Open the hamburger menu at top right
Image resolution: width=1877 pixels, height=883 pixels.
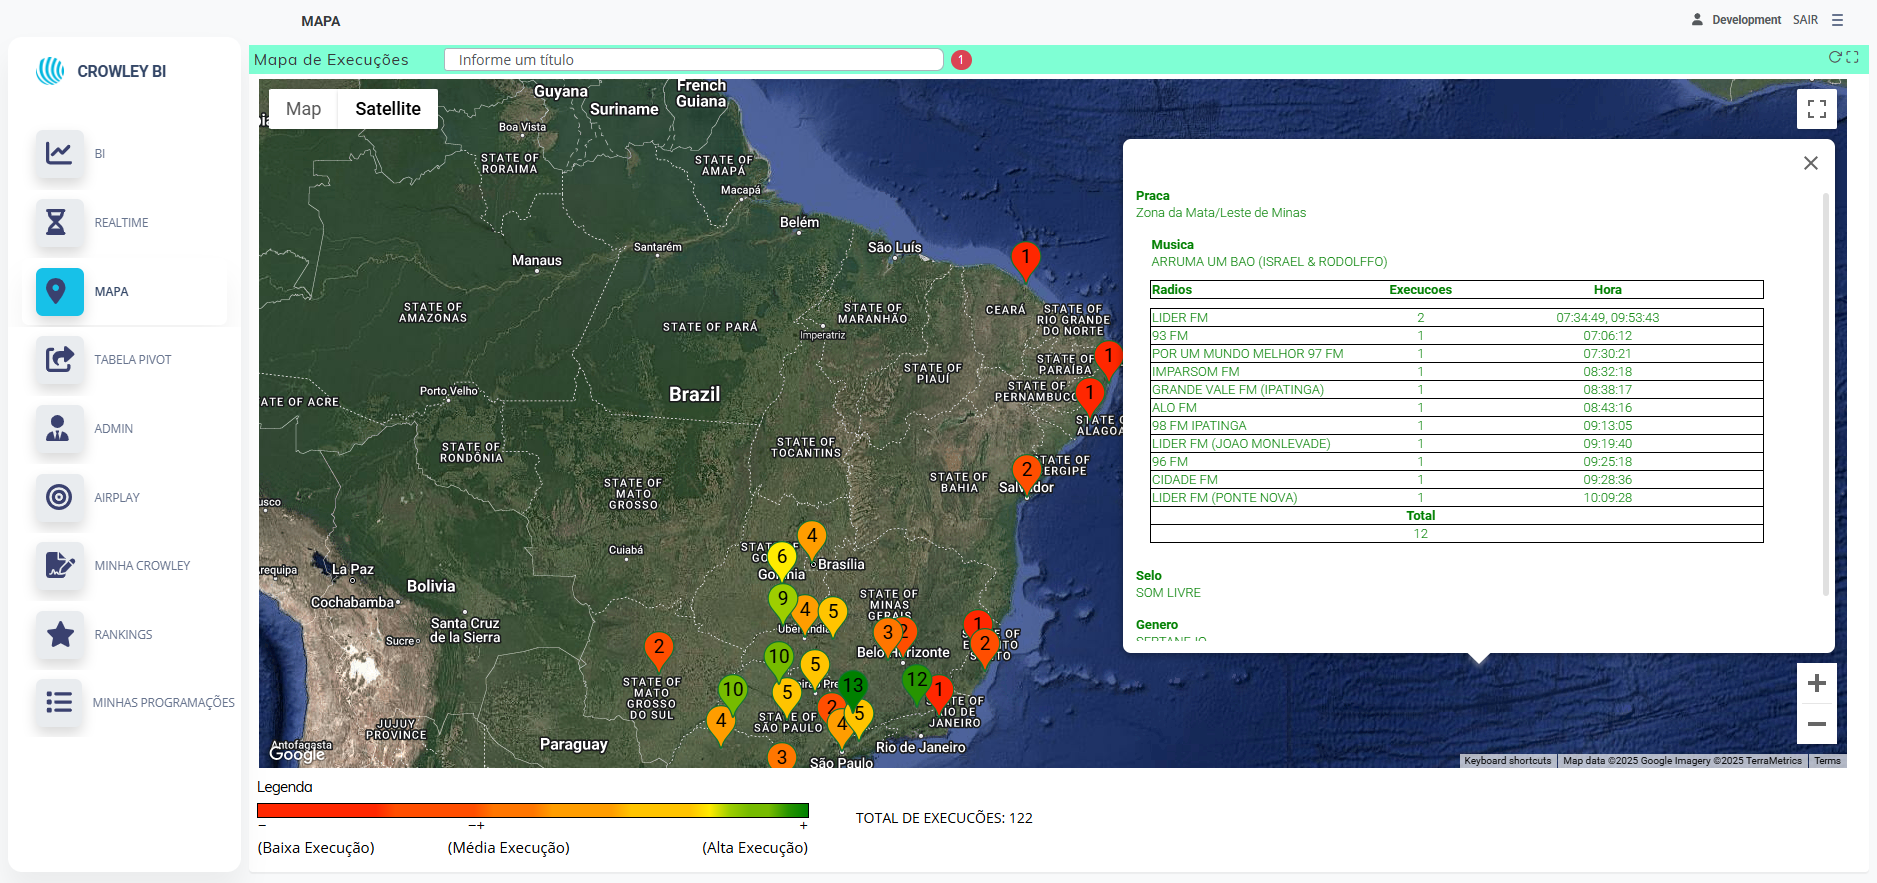click(1837, 20)
